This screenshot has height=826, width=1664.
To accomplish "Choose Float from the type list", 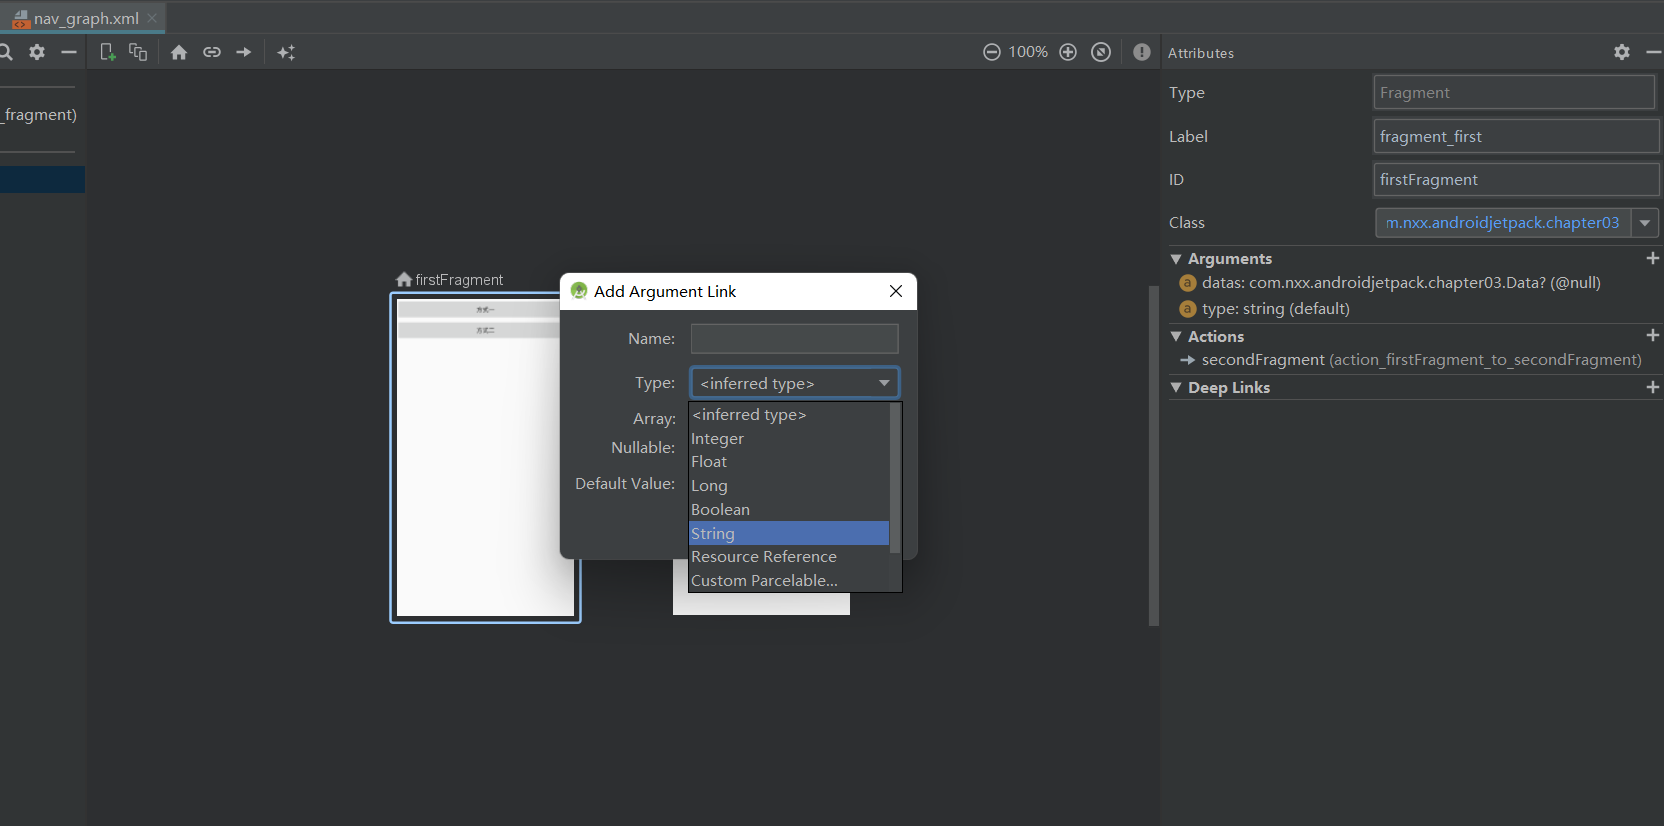I will pyautogui.click(x=789, y=462).
